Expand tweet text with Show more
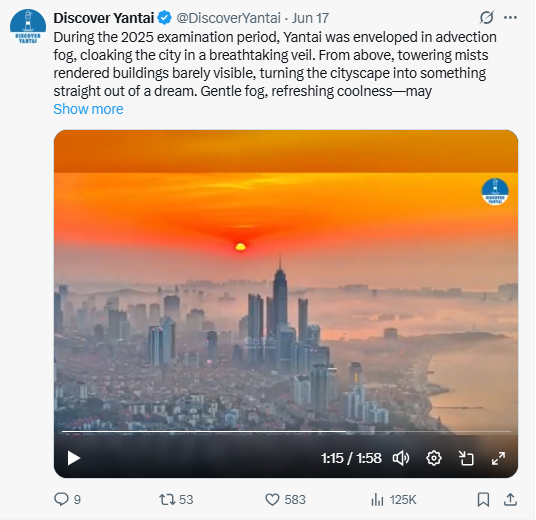This screenshot has width=536, height=520. click(88, 109)
